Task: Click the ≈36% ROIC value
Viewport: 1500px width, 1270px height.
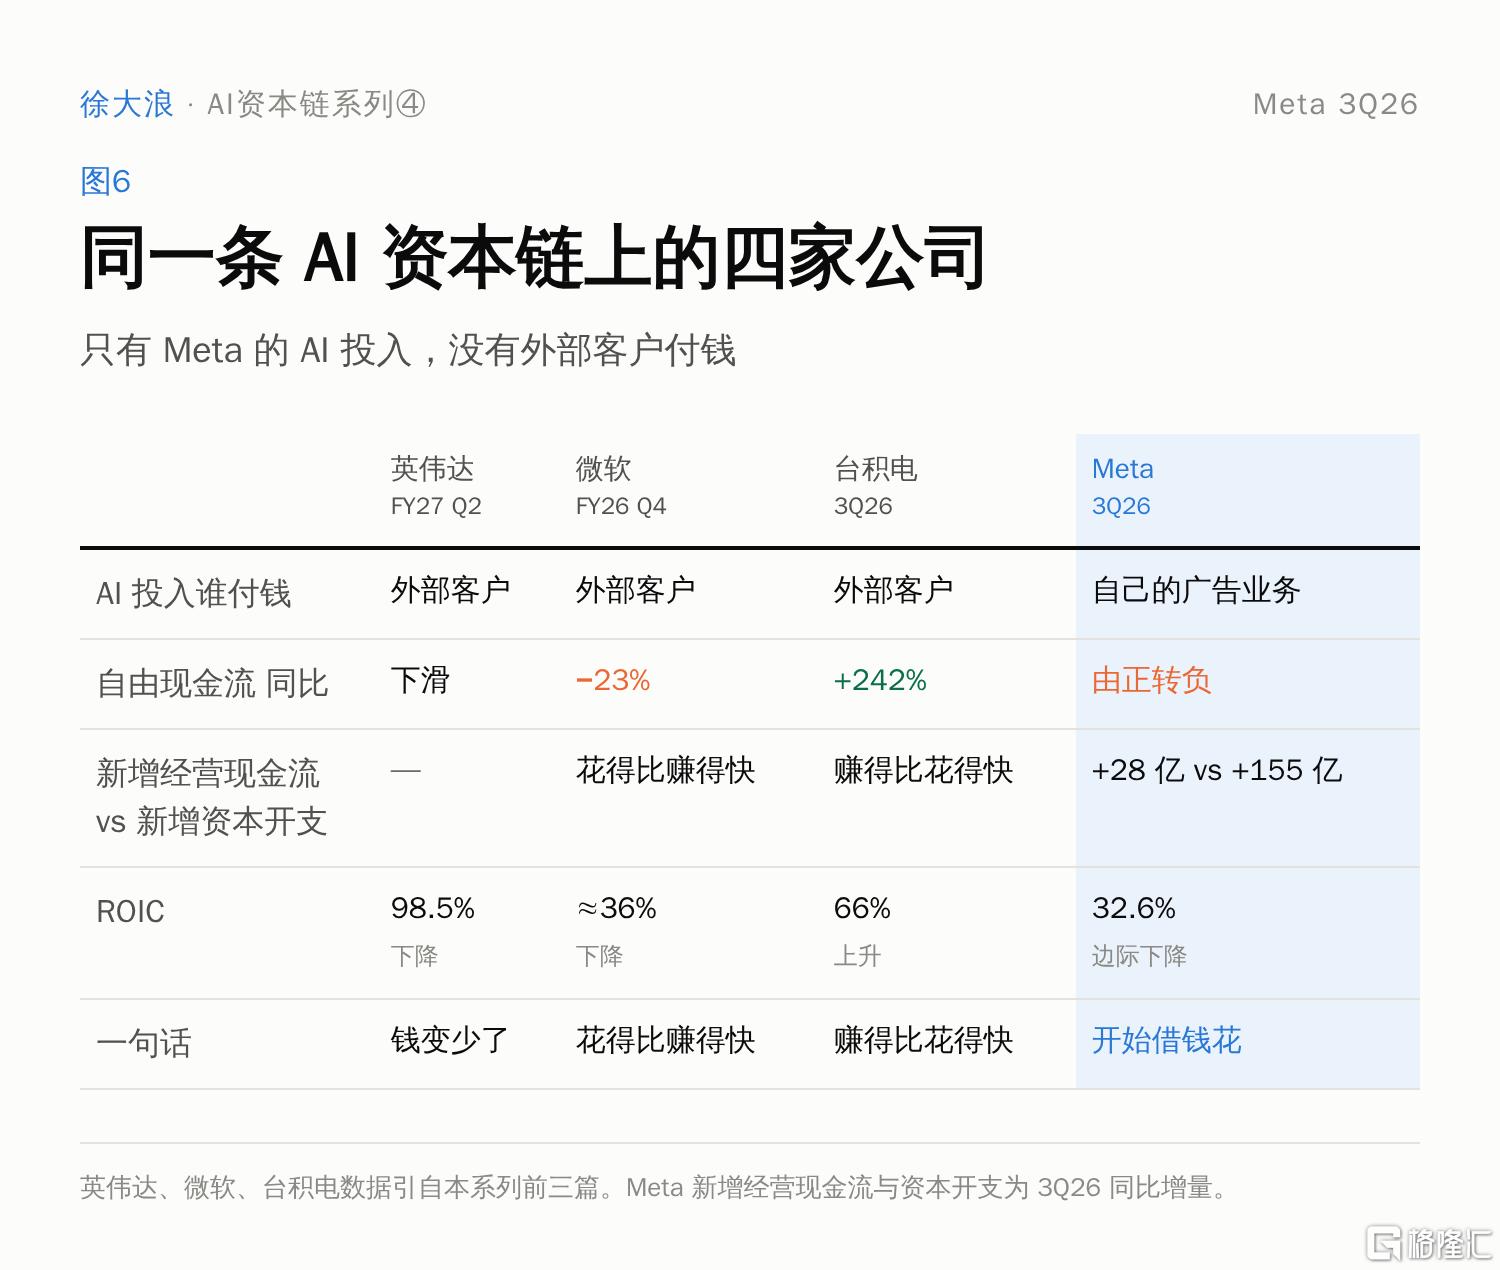Action: (x=616, y=908)
